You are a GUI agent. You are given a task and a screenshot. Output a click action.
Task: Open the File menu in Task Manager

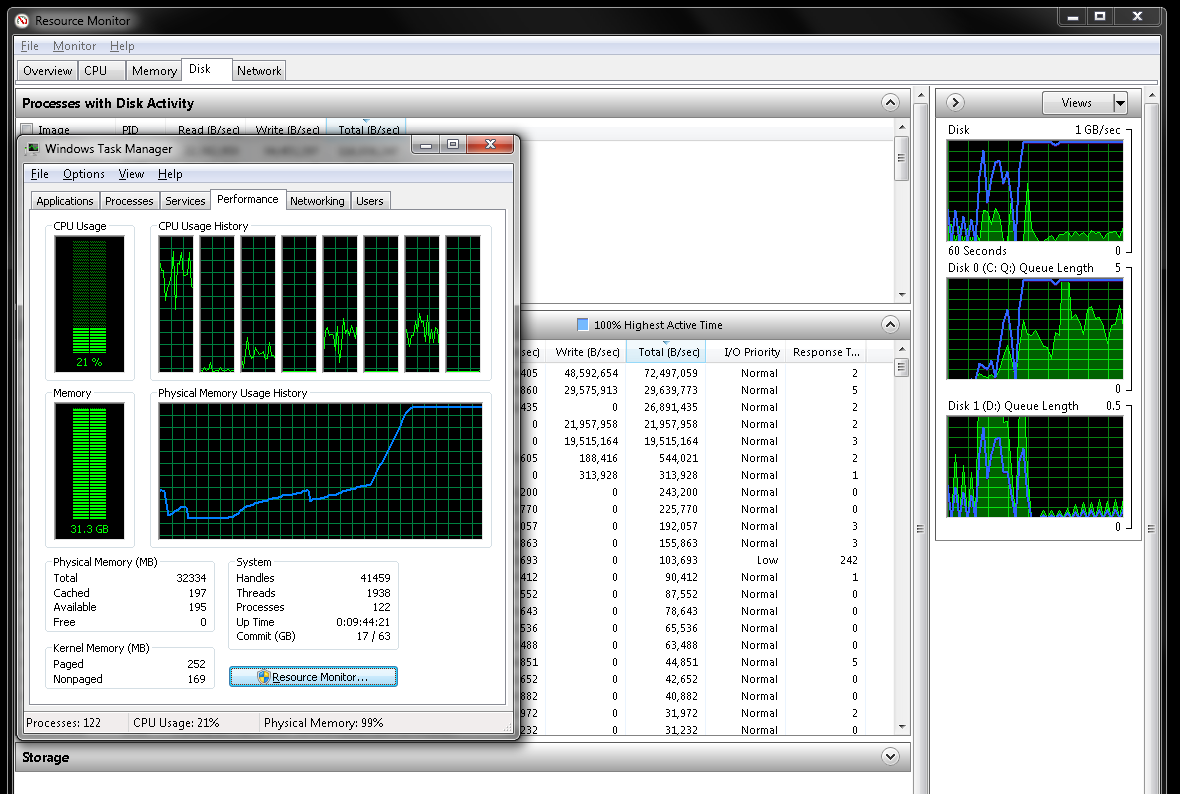(39, 174)
